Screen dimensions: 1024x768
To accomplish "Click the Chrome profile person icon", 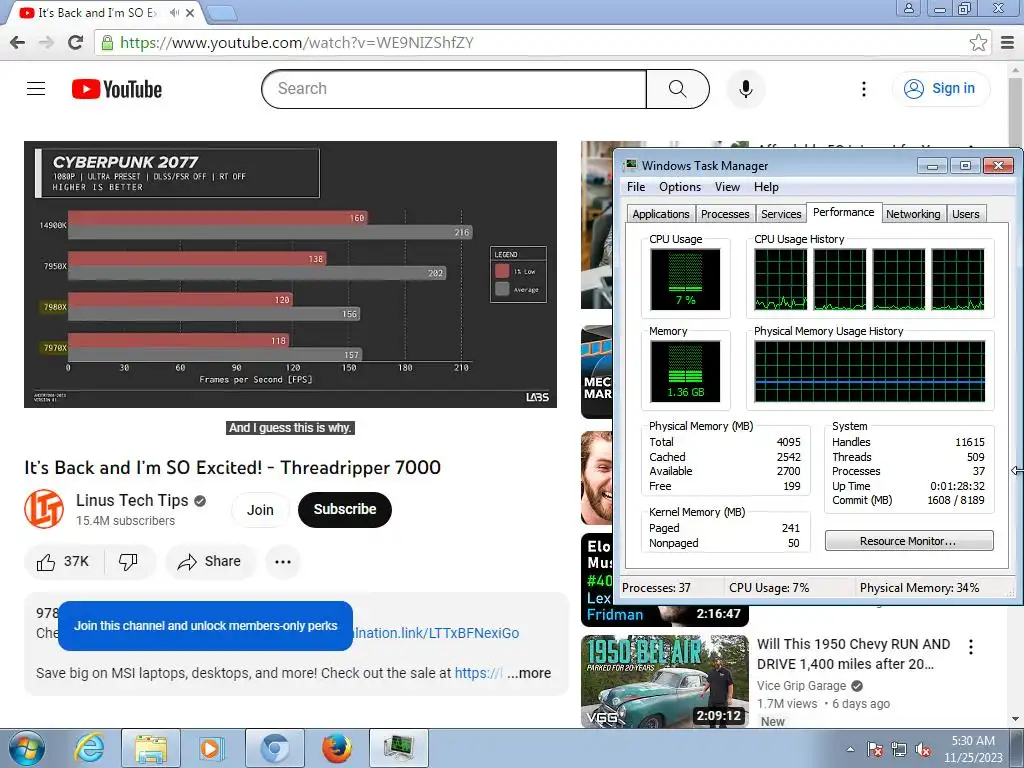I will click(x=908, y=8).
